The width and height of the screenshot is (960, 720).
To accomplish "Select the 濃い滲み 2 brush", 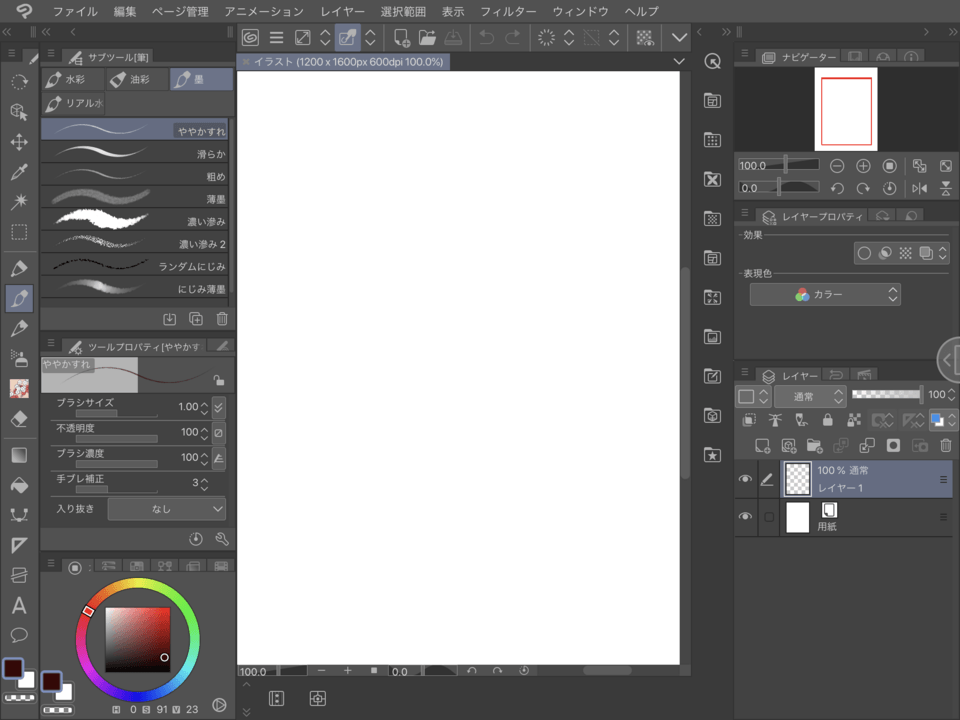I will tap(135, 242).
